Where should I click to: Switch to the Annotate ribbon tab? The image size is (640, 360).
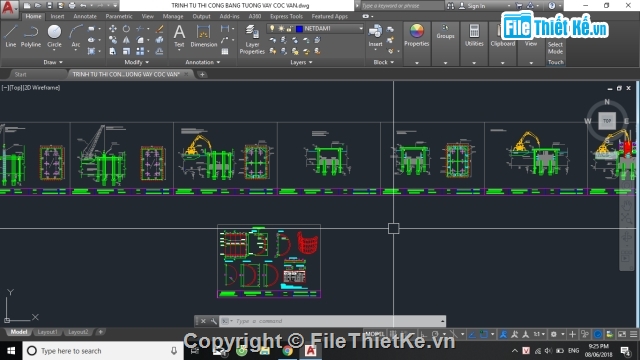[x=85, y=16]
